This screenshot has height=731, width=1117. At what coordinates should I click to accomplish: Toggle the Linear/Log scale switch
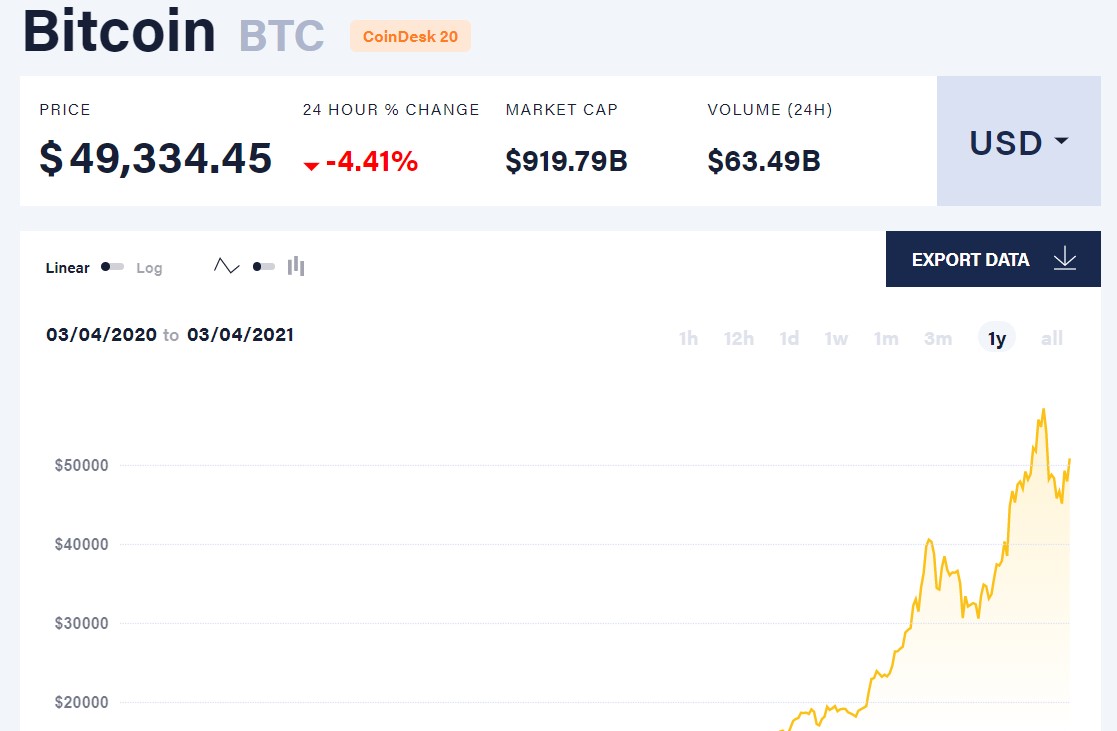pos(112,267)
